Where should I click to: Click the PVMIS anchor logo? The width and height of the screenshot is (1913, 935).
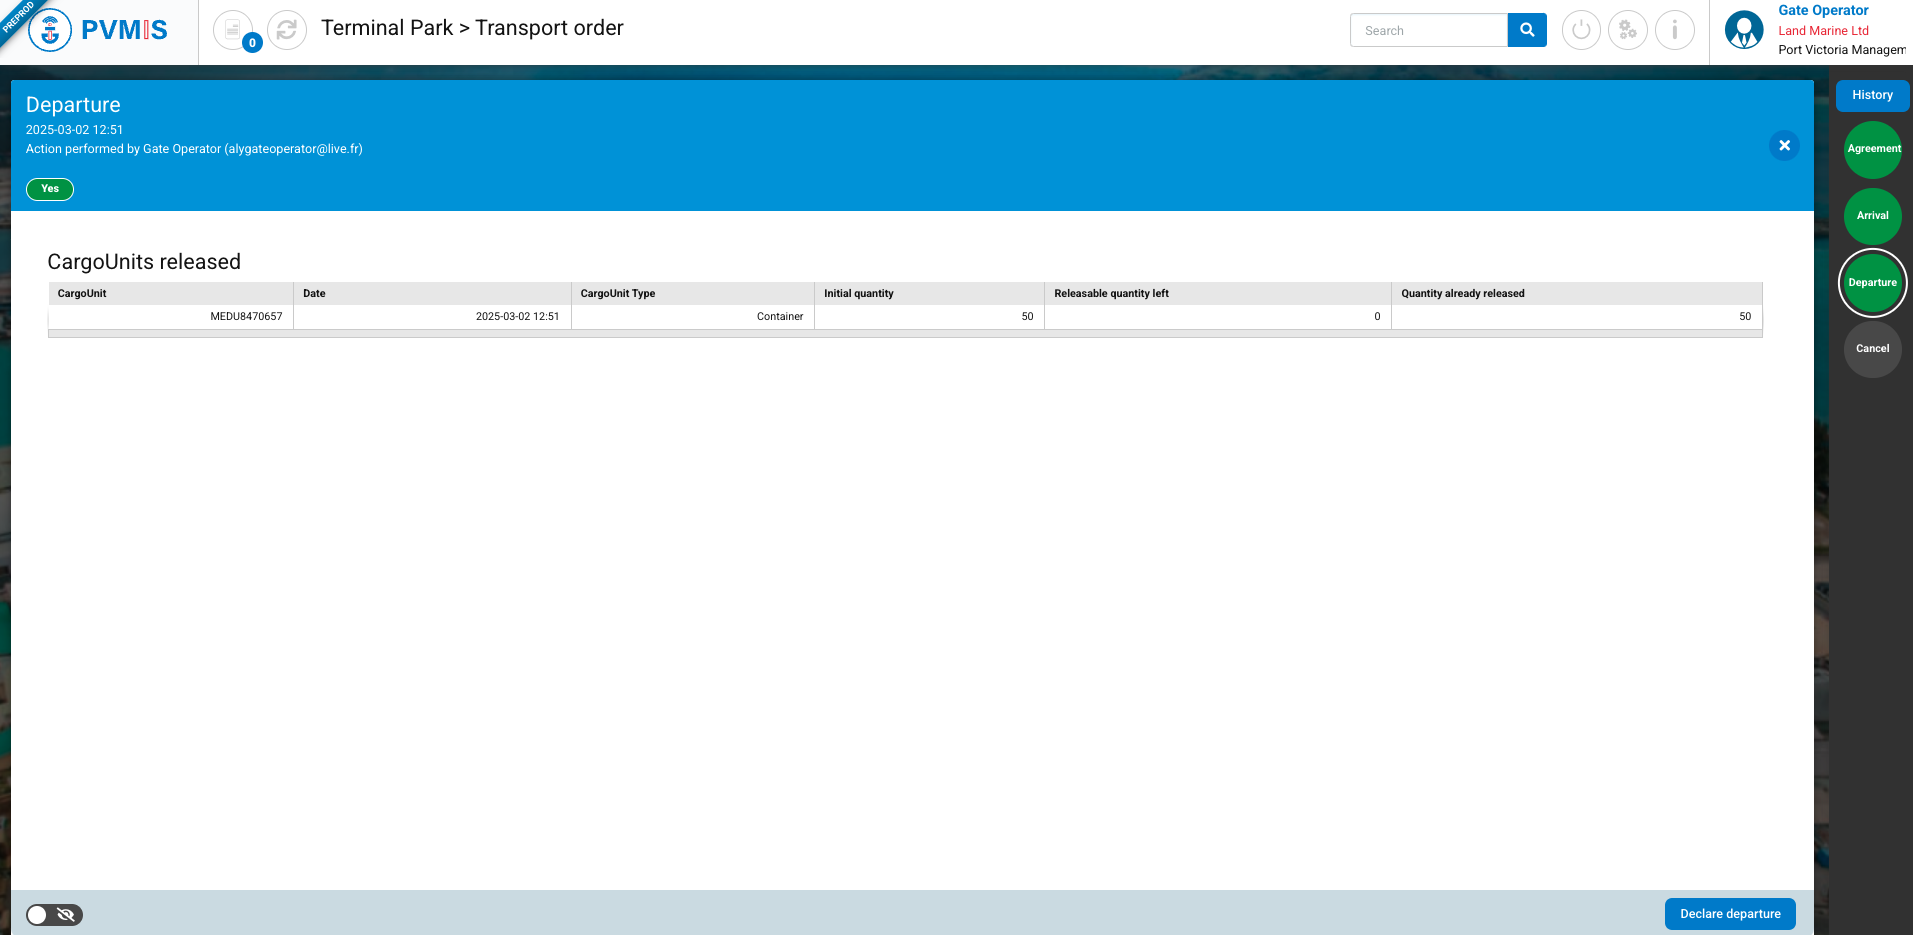pos(50,30)
